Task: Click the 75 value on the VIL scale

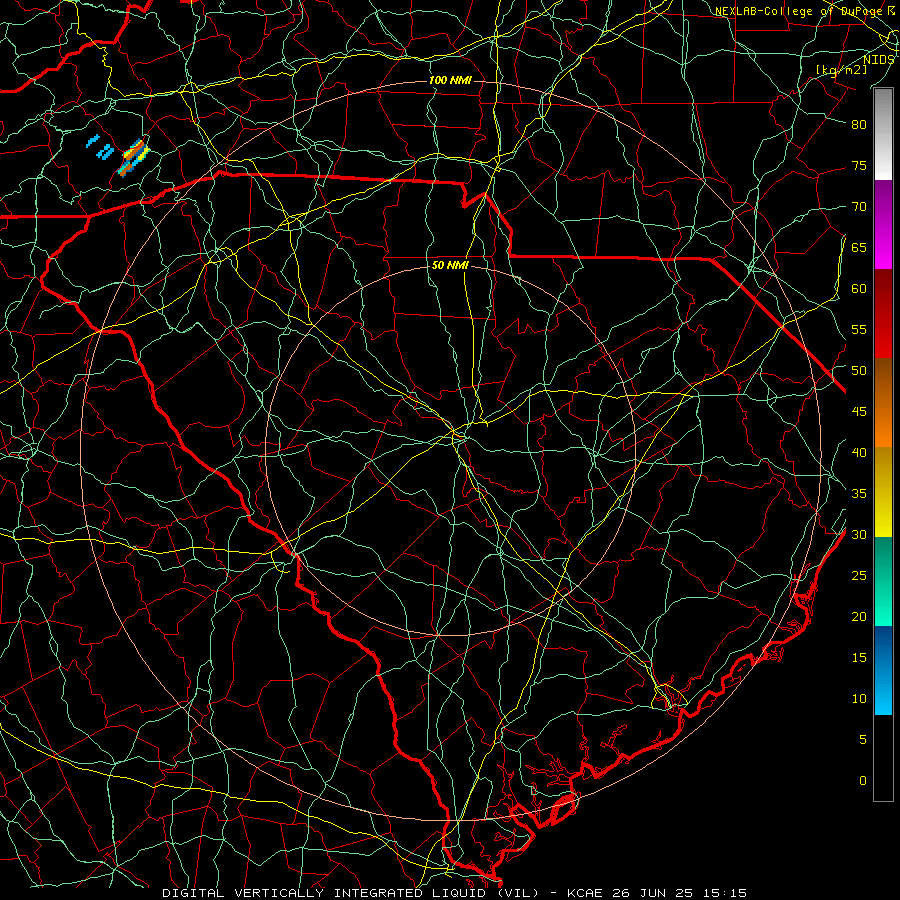Action: click(x=859, y=166)
